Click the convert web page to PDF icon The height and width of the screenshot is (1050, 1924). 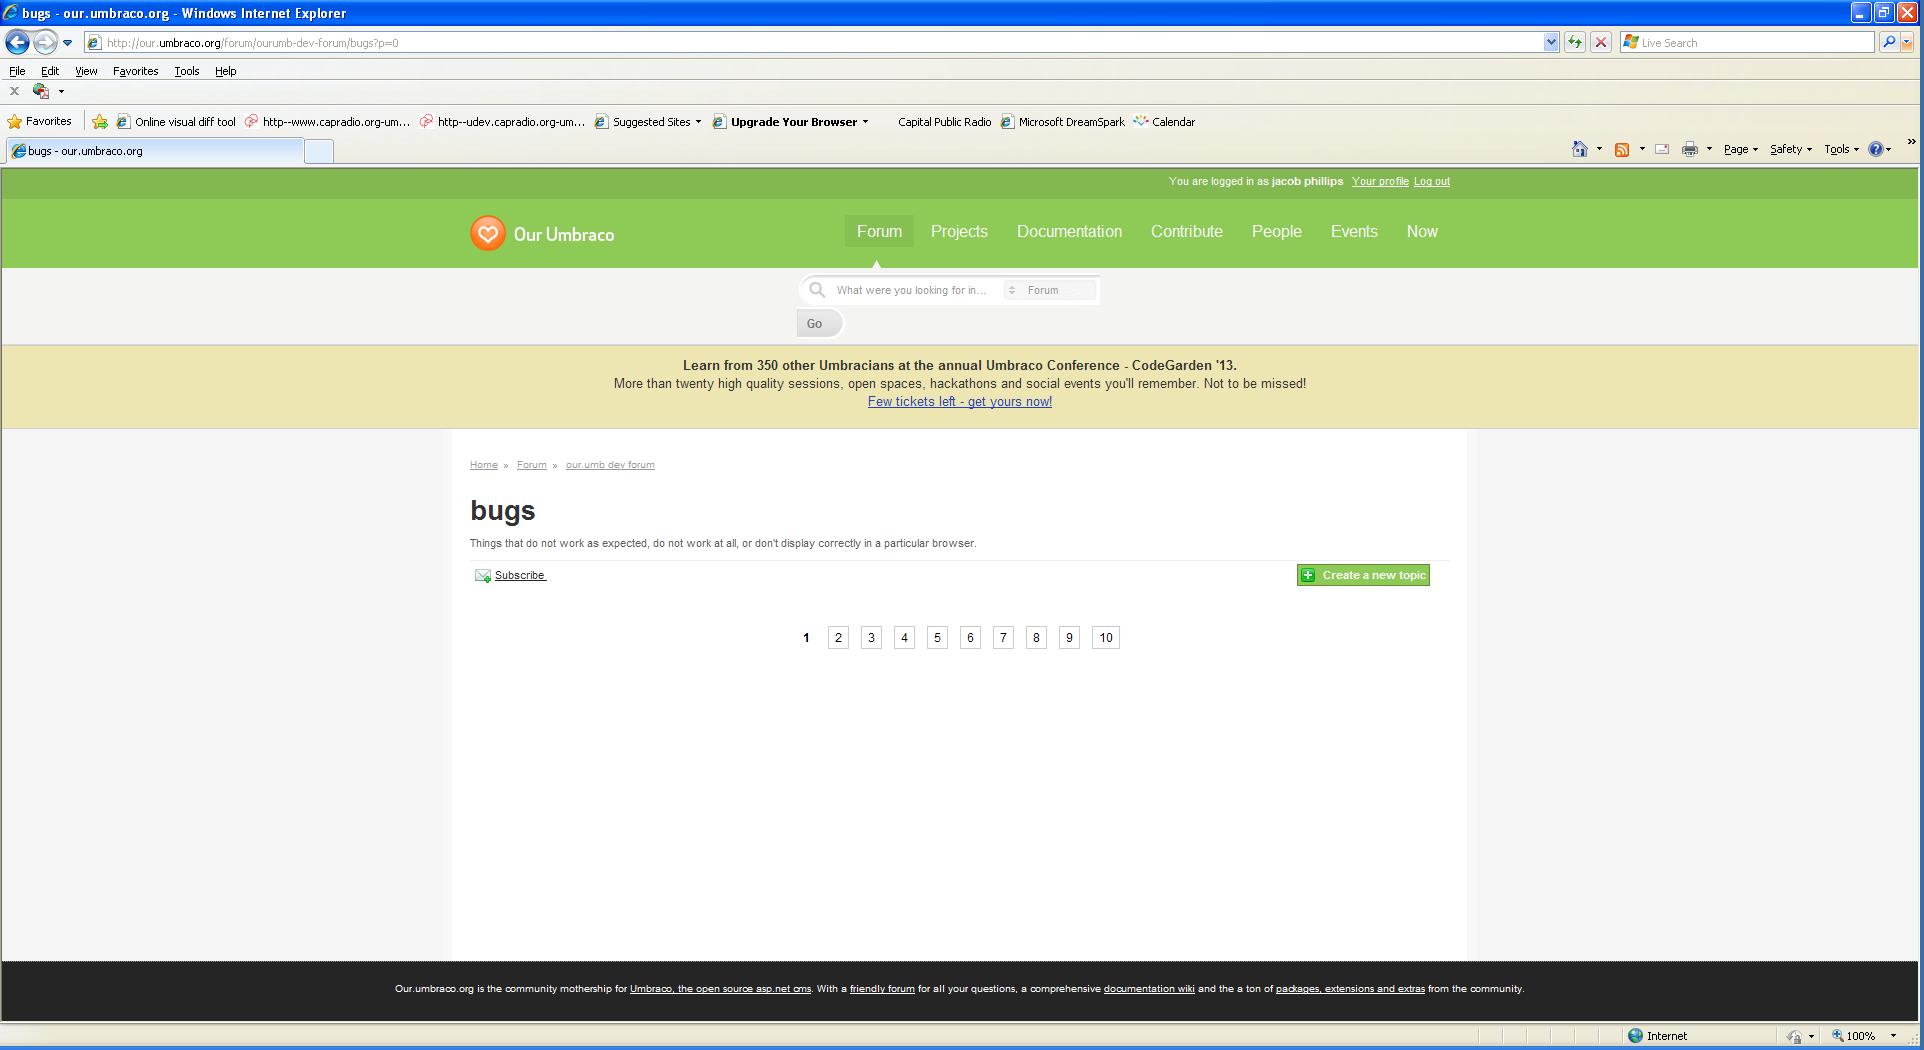pyautogui.click(x=41, y=91)
